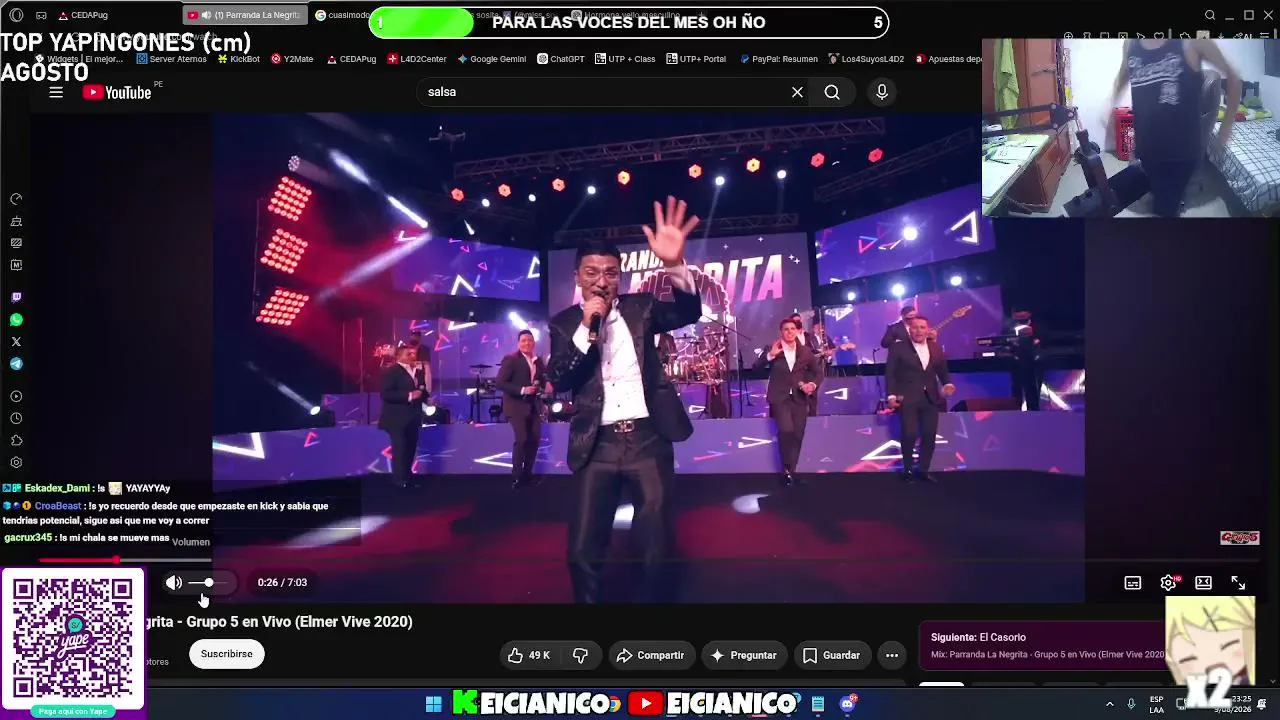Open the GX Cleaner sidebar icon
Screen dimensions: 1280x720
16,221
